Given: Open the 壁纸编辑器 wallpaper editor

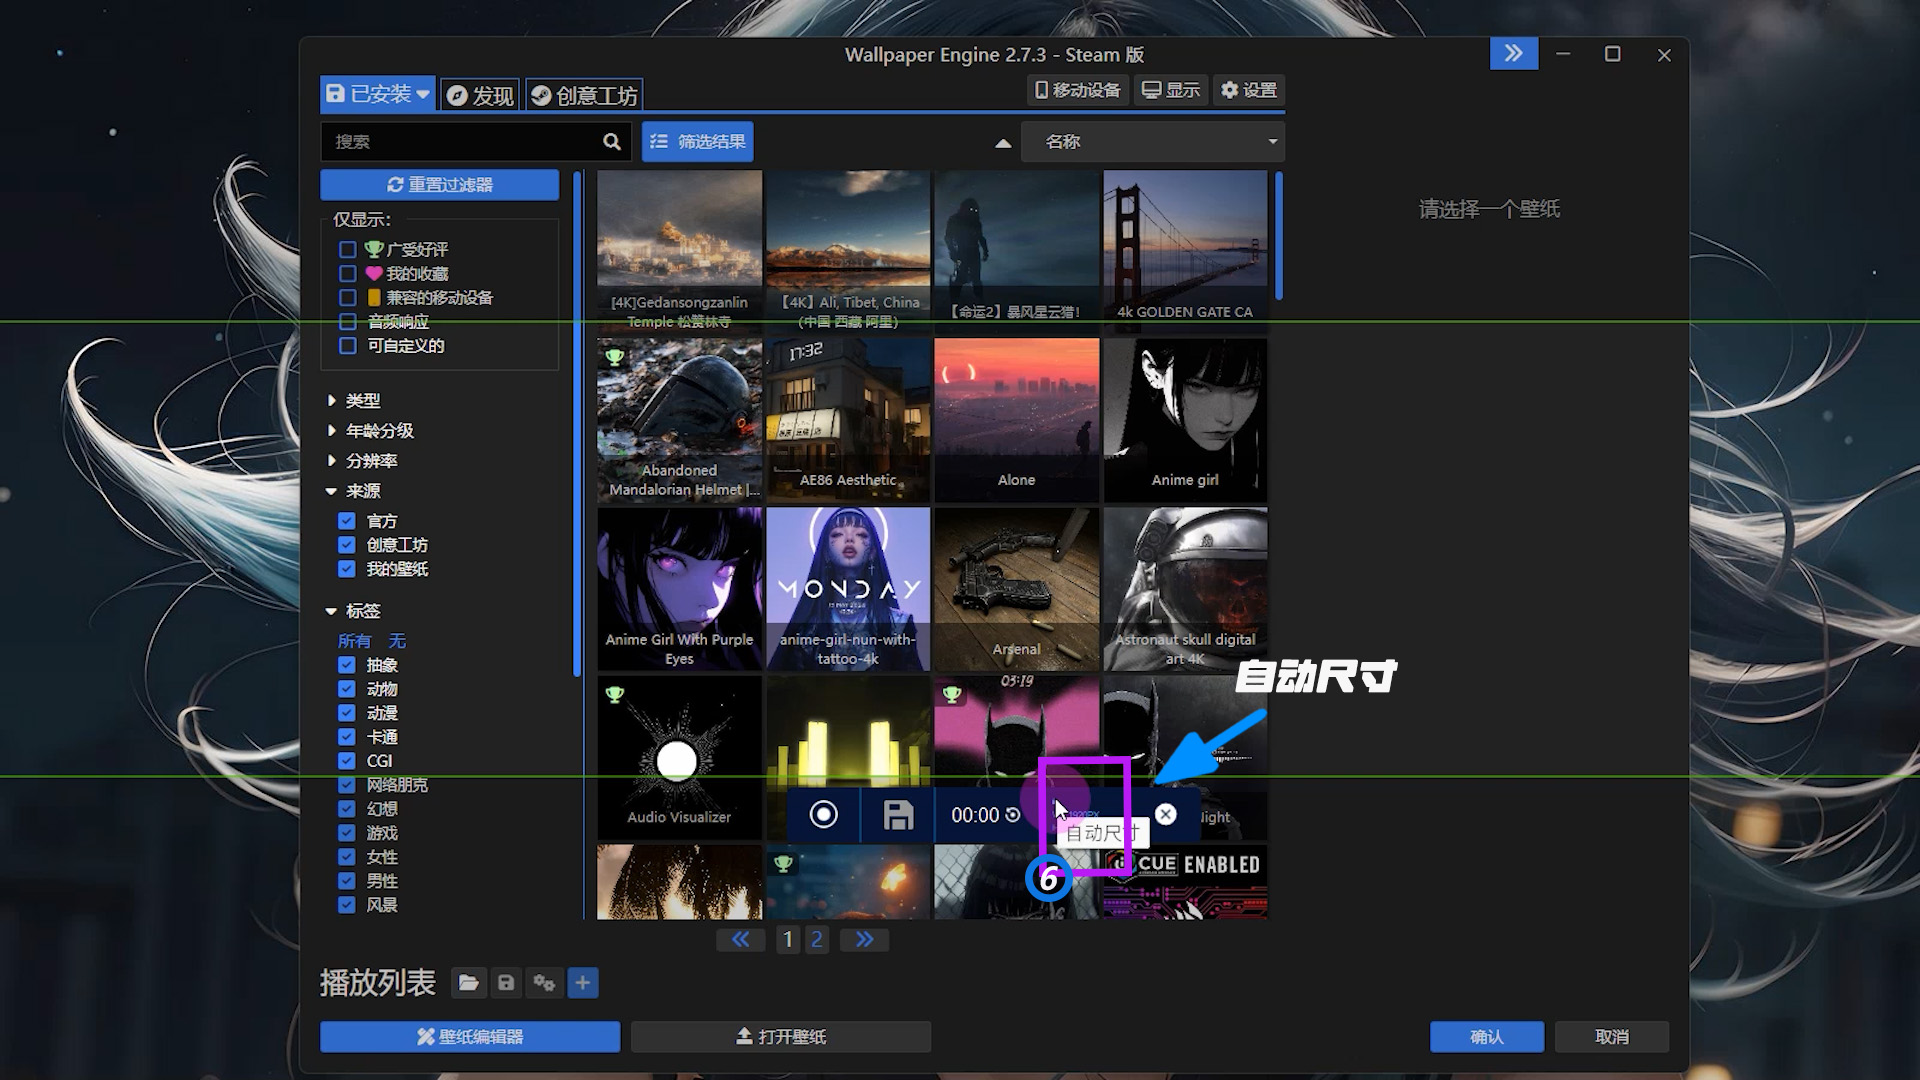Looking at the screenshot, I should click(470, 1037).
